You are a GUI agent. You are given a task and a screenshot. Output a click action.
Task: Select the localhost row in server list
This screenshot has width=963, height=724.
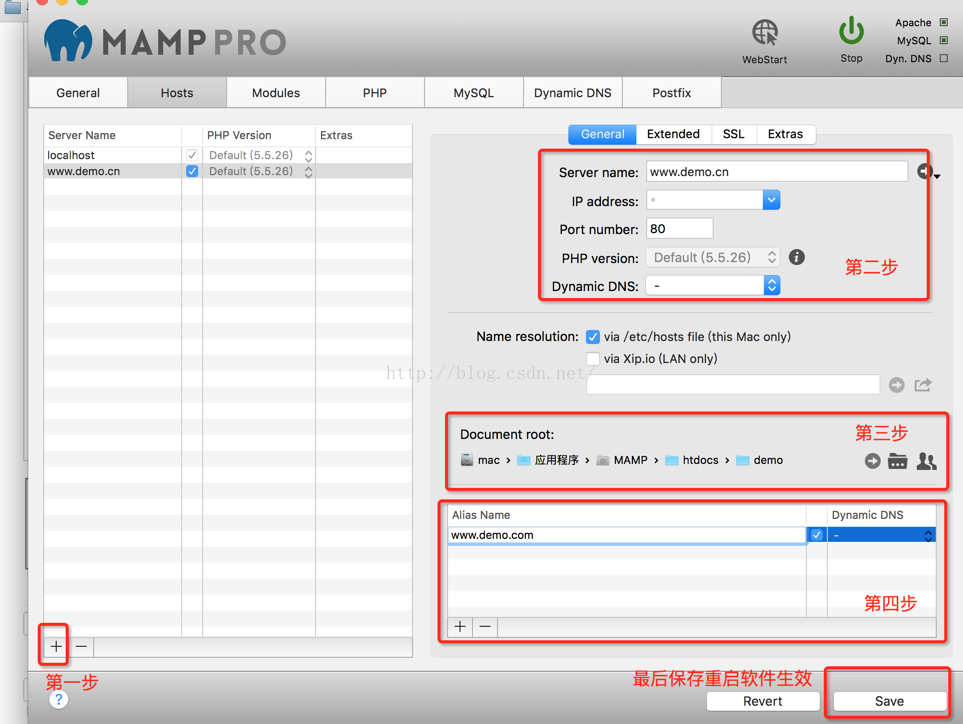click(228, 155)
